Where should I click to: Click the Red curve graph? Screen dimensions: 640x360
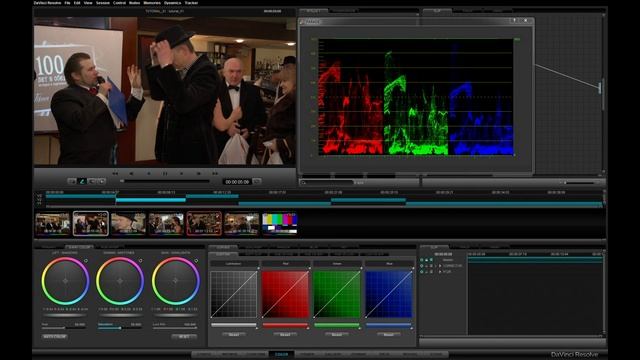tap(285, 294)
